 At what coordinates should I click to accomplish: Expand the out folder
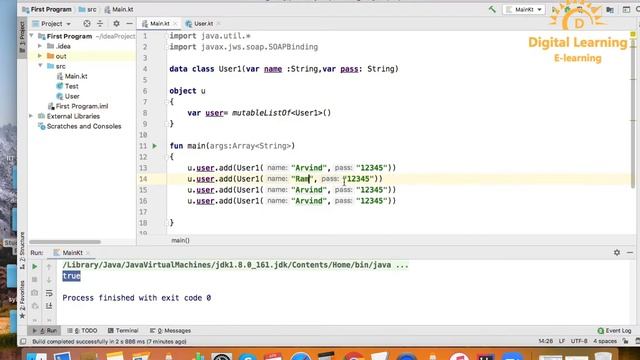pyautogui.click(x=40, y=56)
